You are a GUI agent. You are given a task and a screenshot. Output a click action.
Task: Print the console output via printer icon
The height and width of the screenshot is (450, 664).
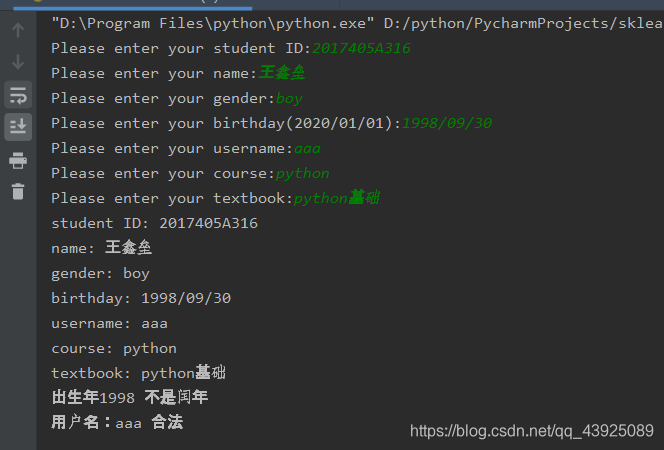click(x=18, y=160)
